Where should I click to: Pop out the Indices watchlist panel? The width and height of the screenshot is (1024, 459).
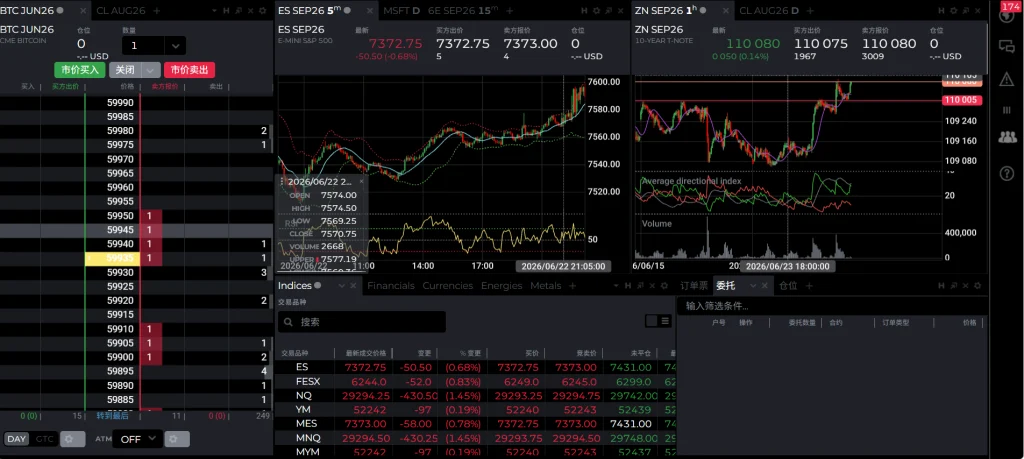tap(641, 285)
